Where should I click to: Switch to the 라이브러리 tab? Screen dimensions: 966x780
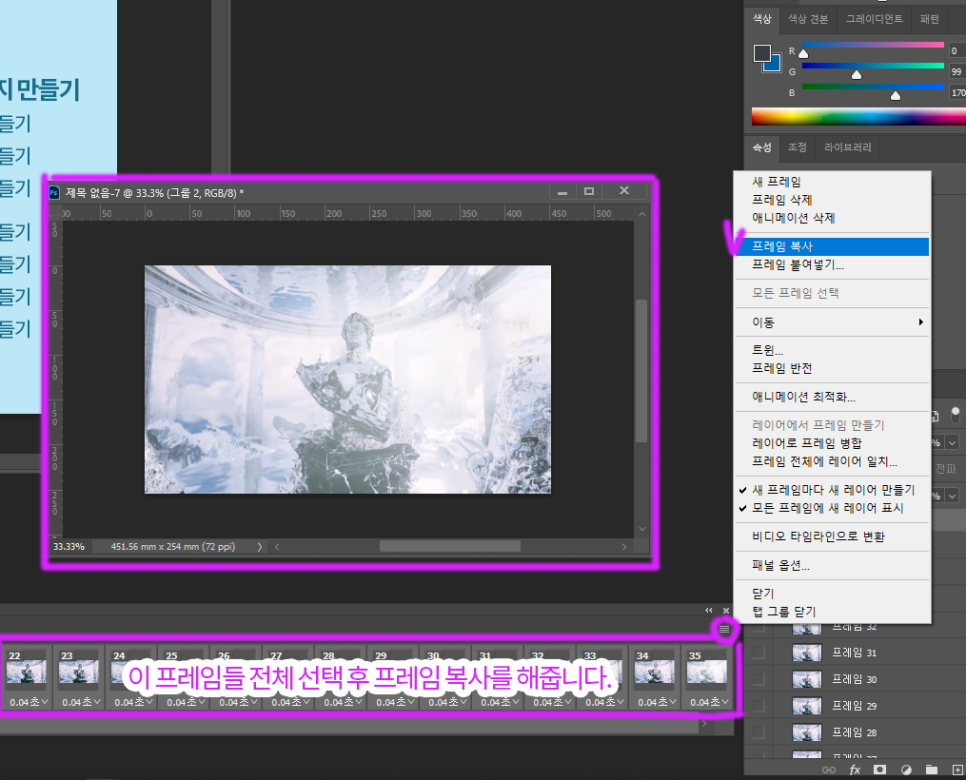click(848, 147)
